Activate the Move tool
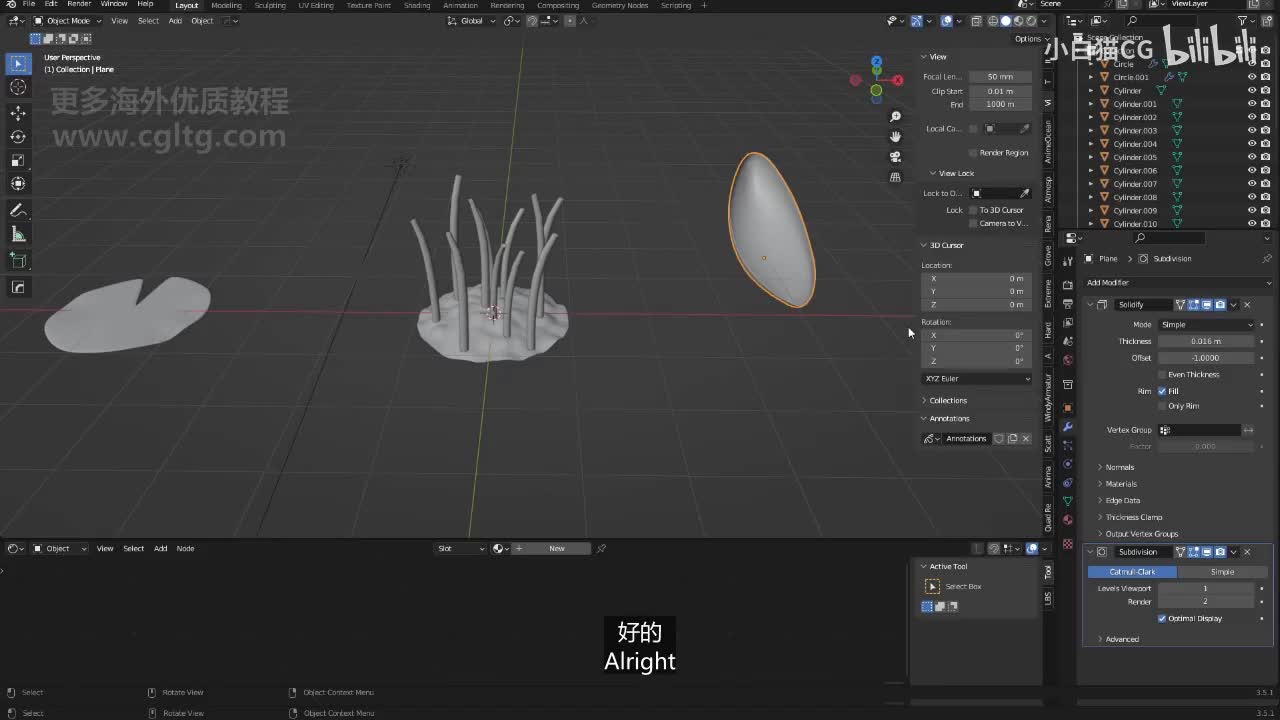 pyautogui.click(x=18, y=112)
